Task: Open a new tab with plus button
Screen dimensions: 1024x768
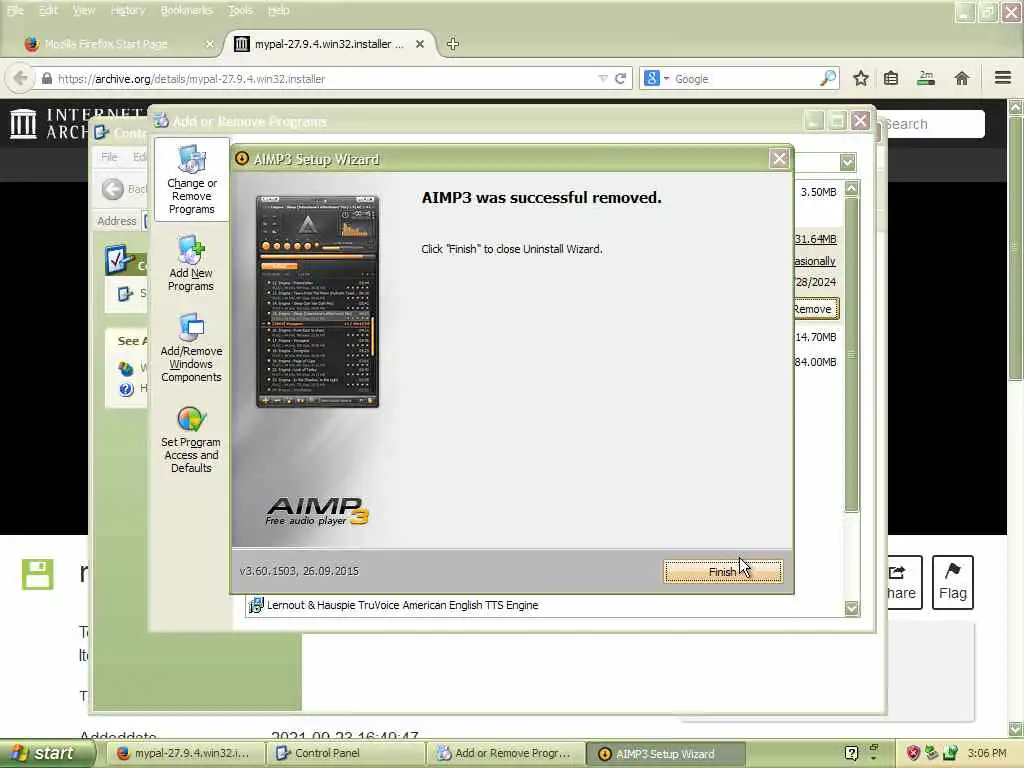Action: coord(453,44)
